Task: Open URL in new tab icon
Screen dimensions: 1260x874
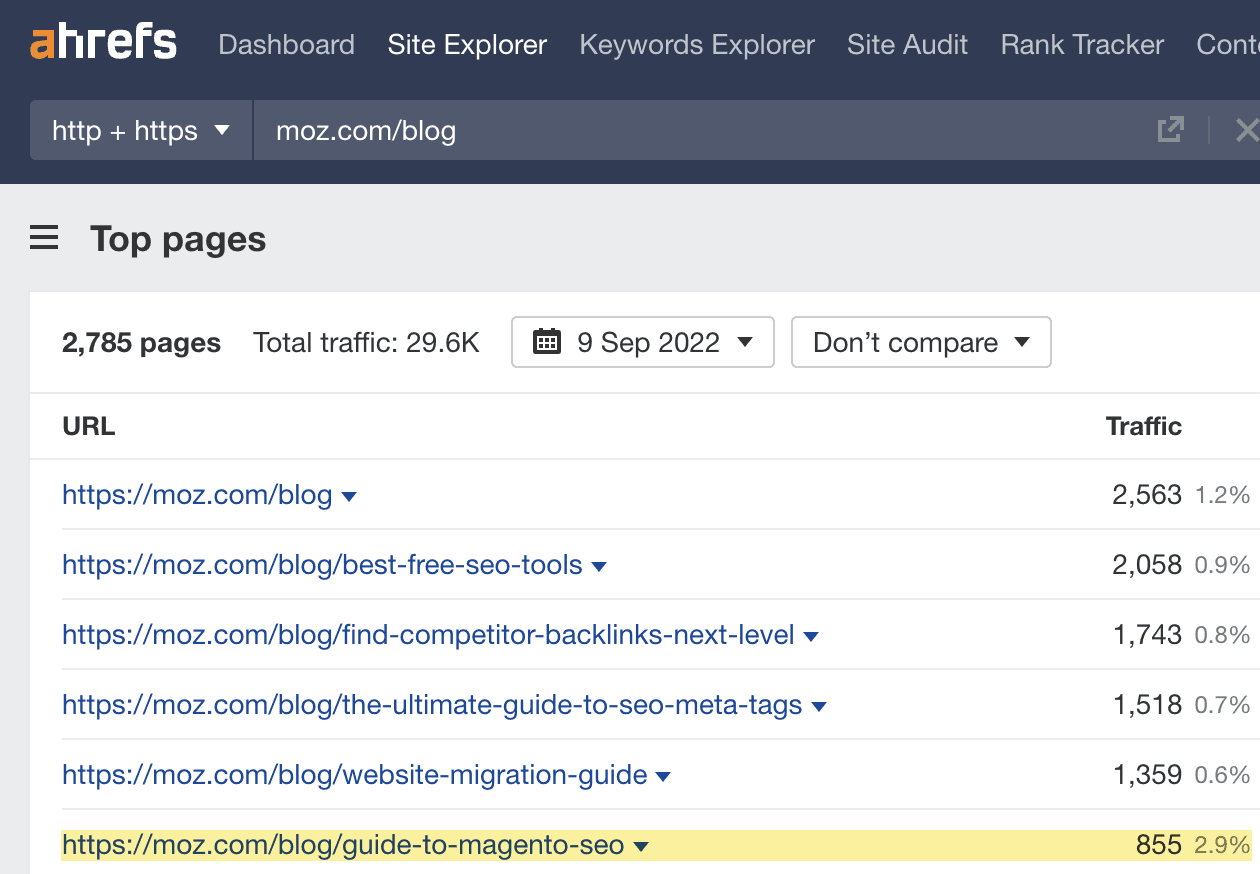Action: point(1170,130)
